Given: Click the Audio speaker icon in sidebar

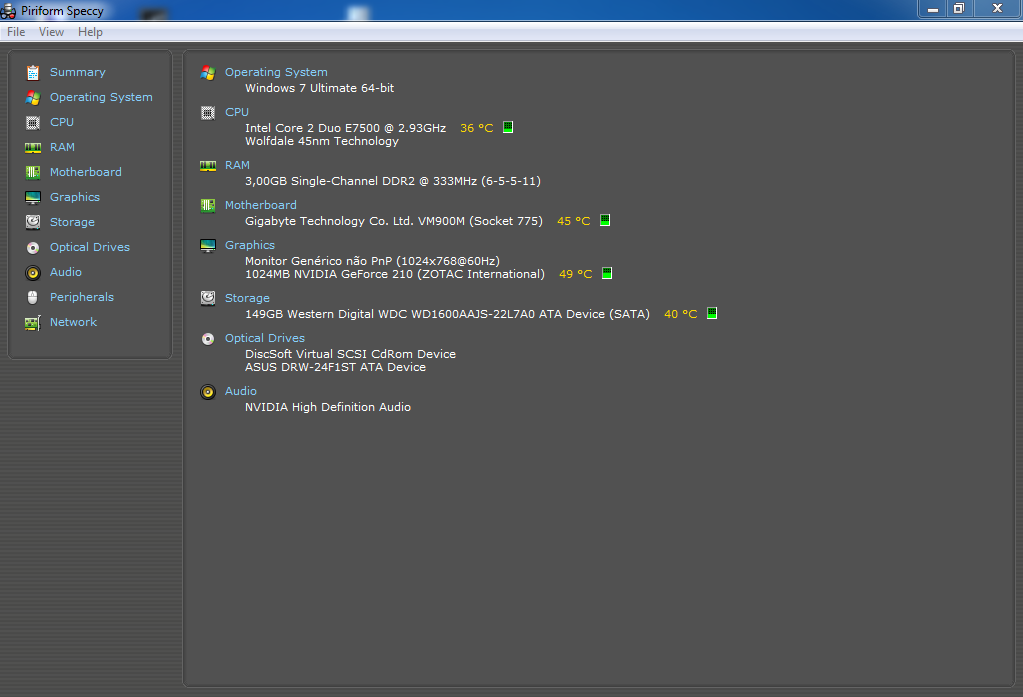Looking at the screenshot, I should pyautogui.click(x=33, y=272).
